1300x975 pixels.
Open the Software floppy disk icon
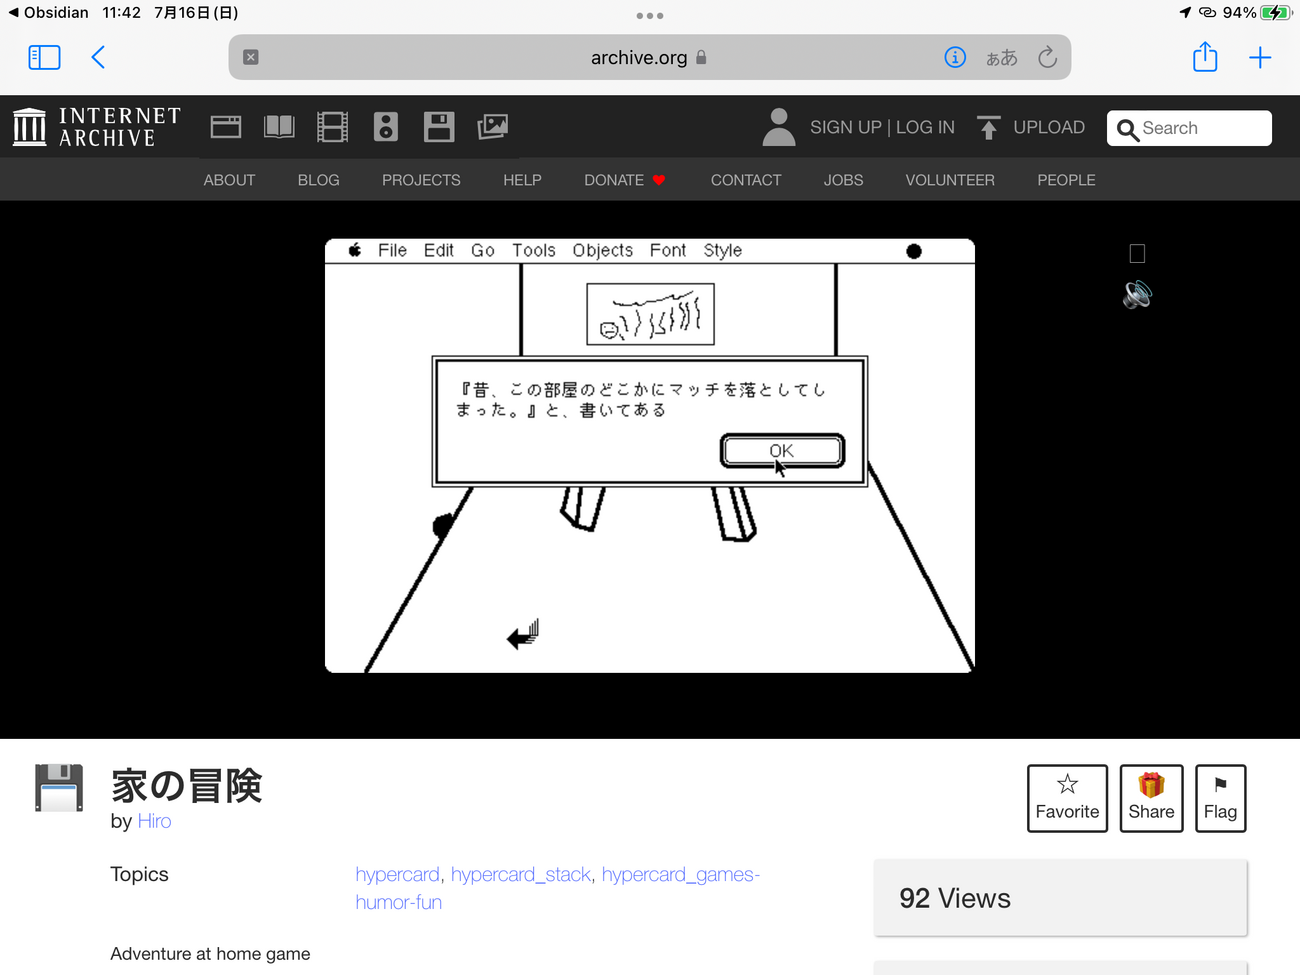pyautogui.click(x=439, y=127)
